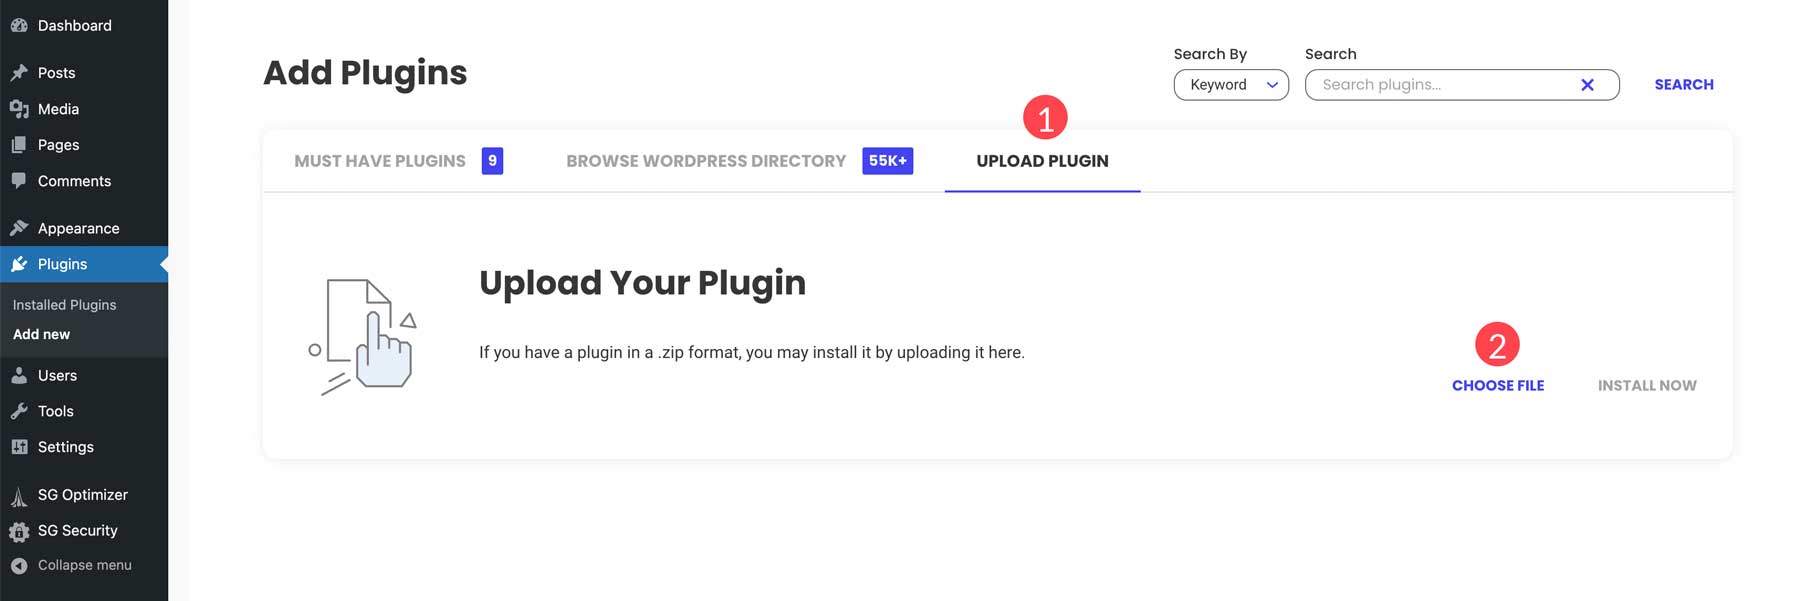Image resolution: width=1800 pixels, height=601 pixels.
Task: Switch to Must Have Plugins tab
Action: click(x=380, y=161)
